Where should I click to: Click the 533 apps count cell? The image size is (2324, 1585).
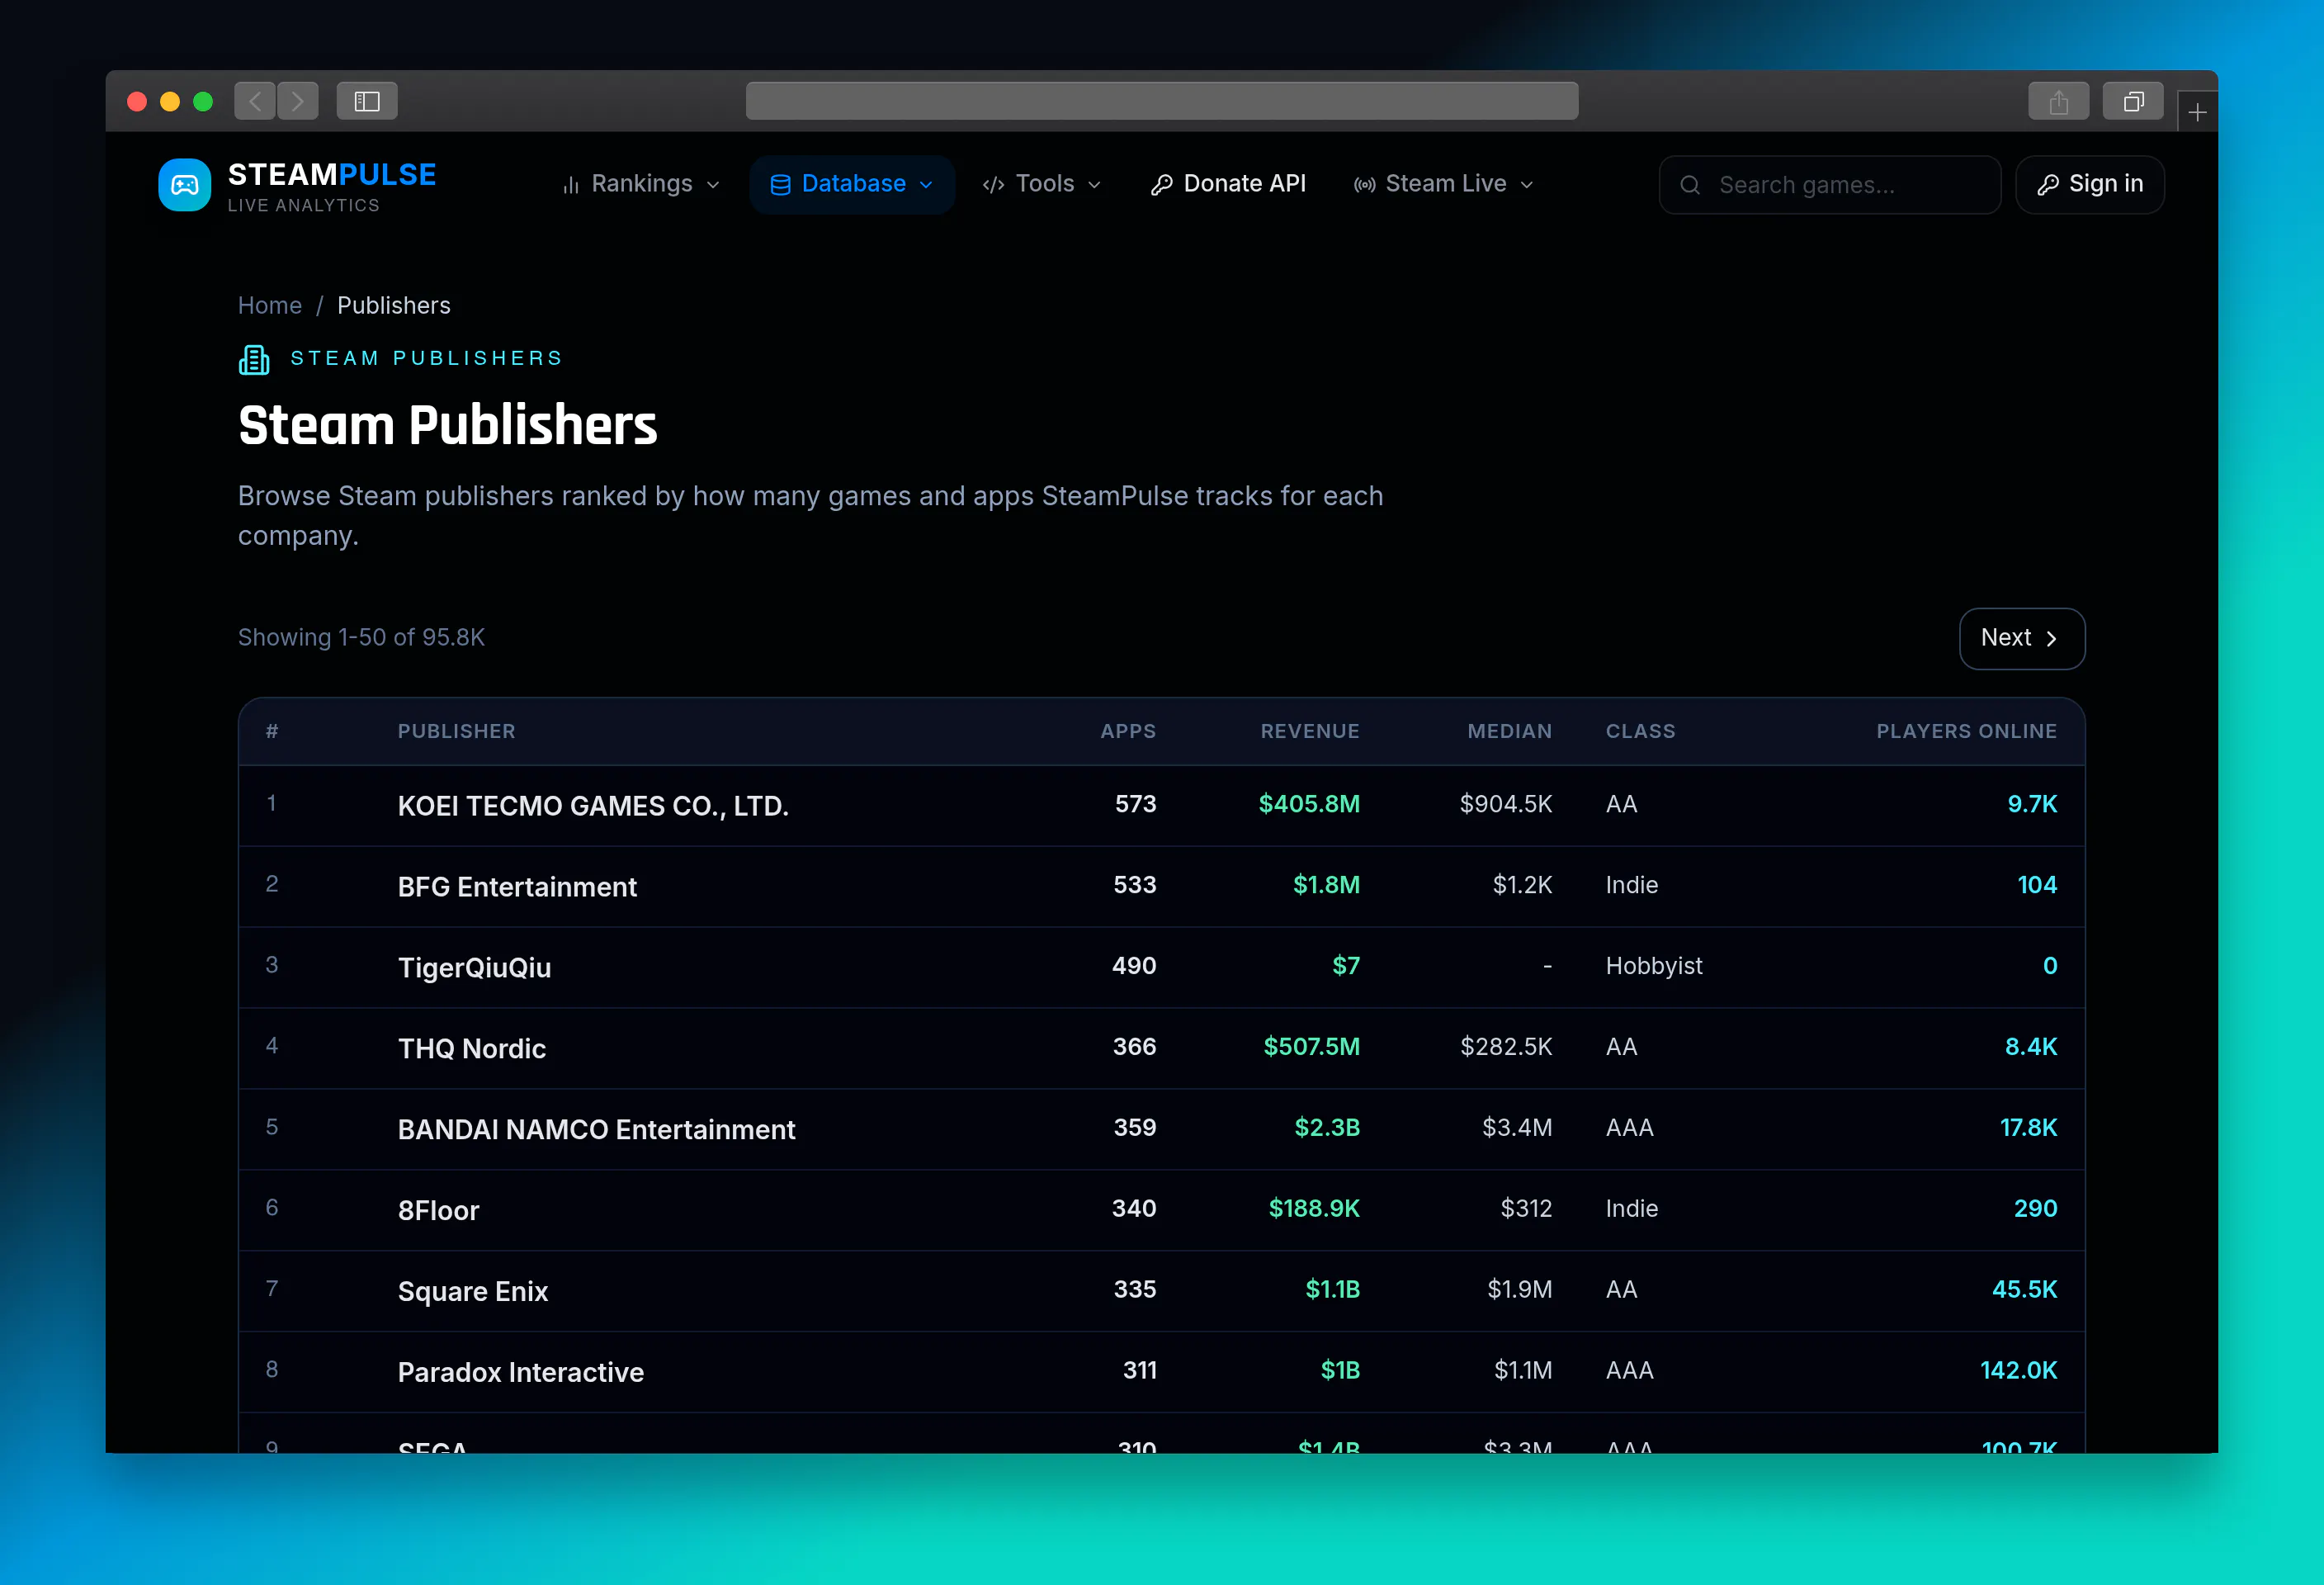1135,885
